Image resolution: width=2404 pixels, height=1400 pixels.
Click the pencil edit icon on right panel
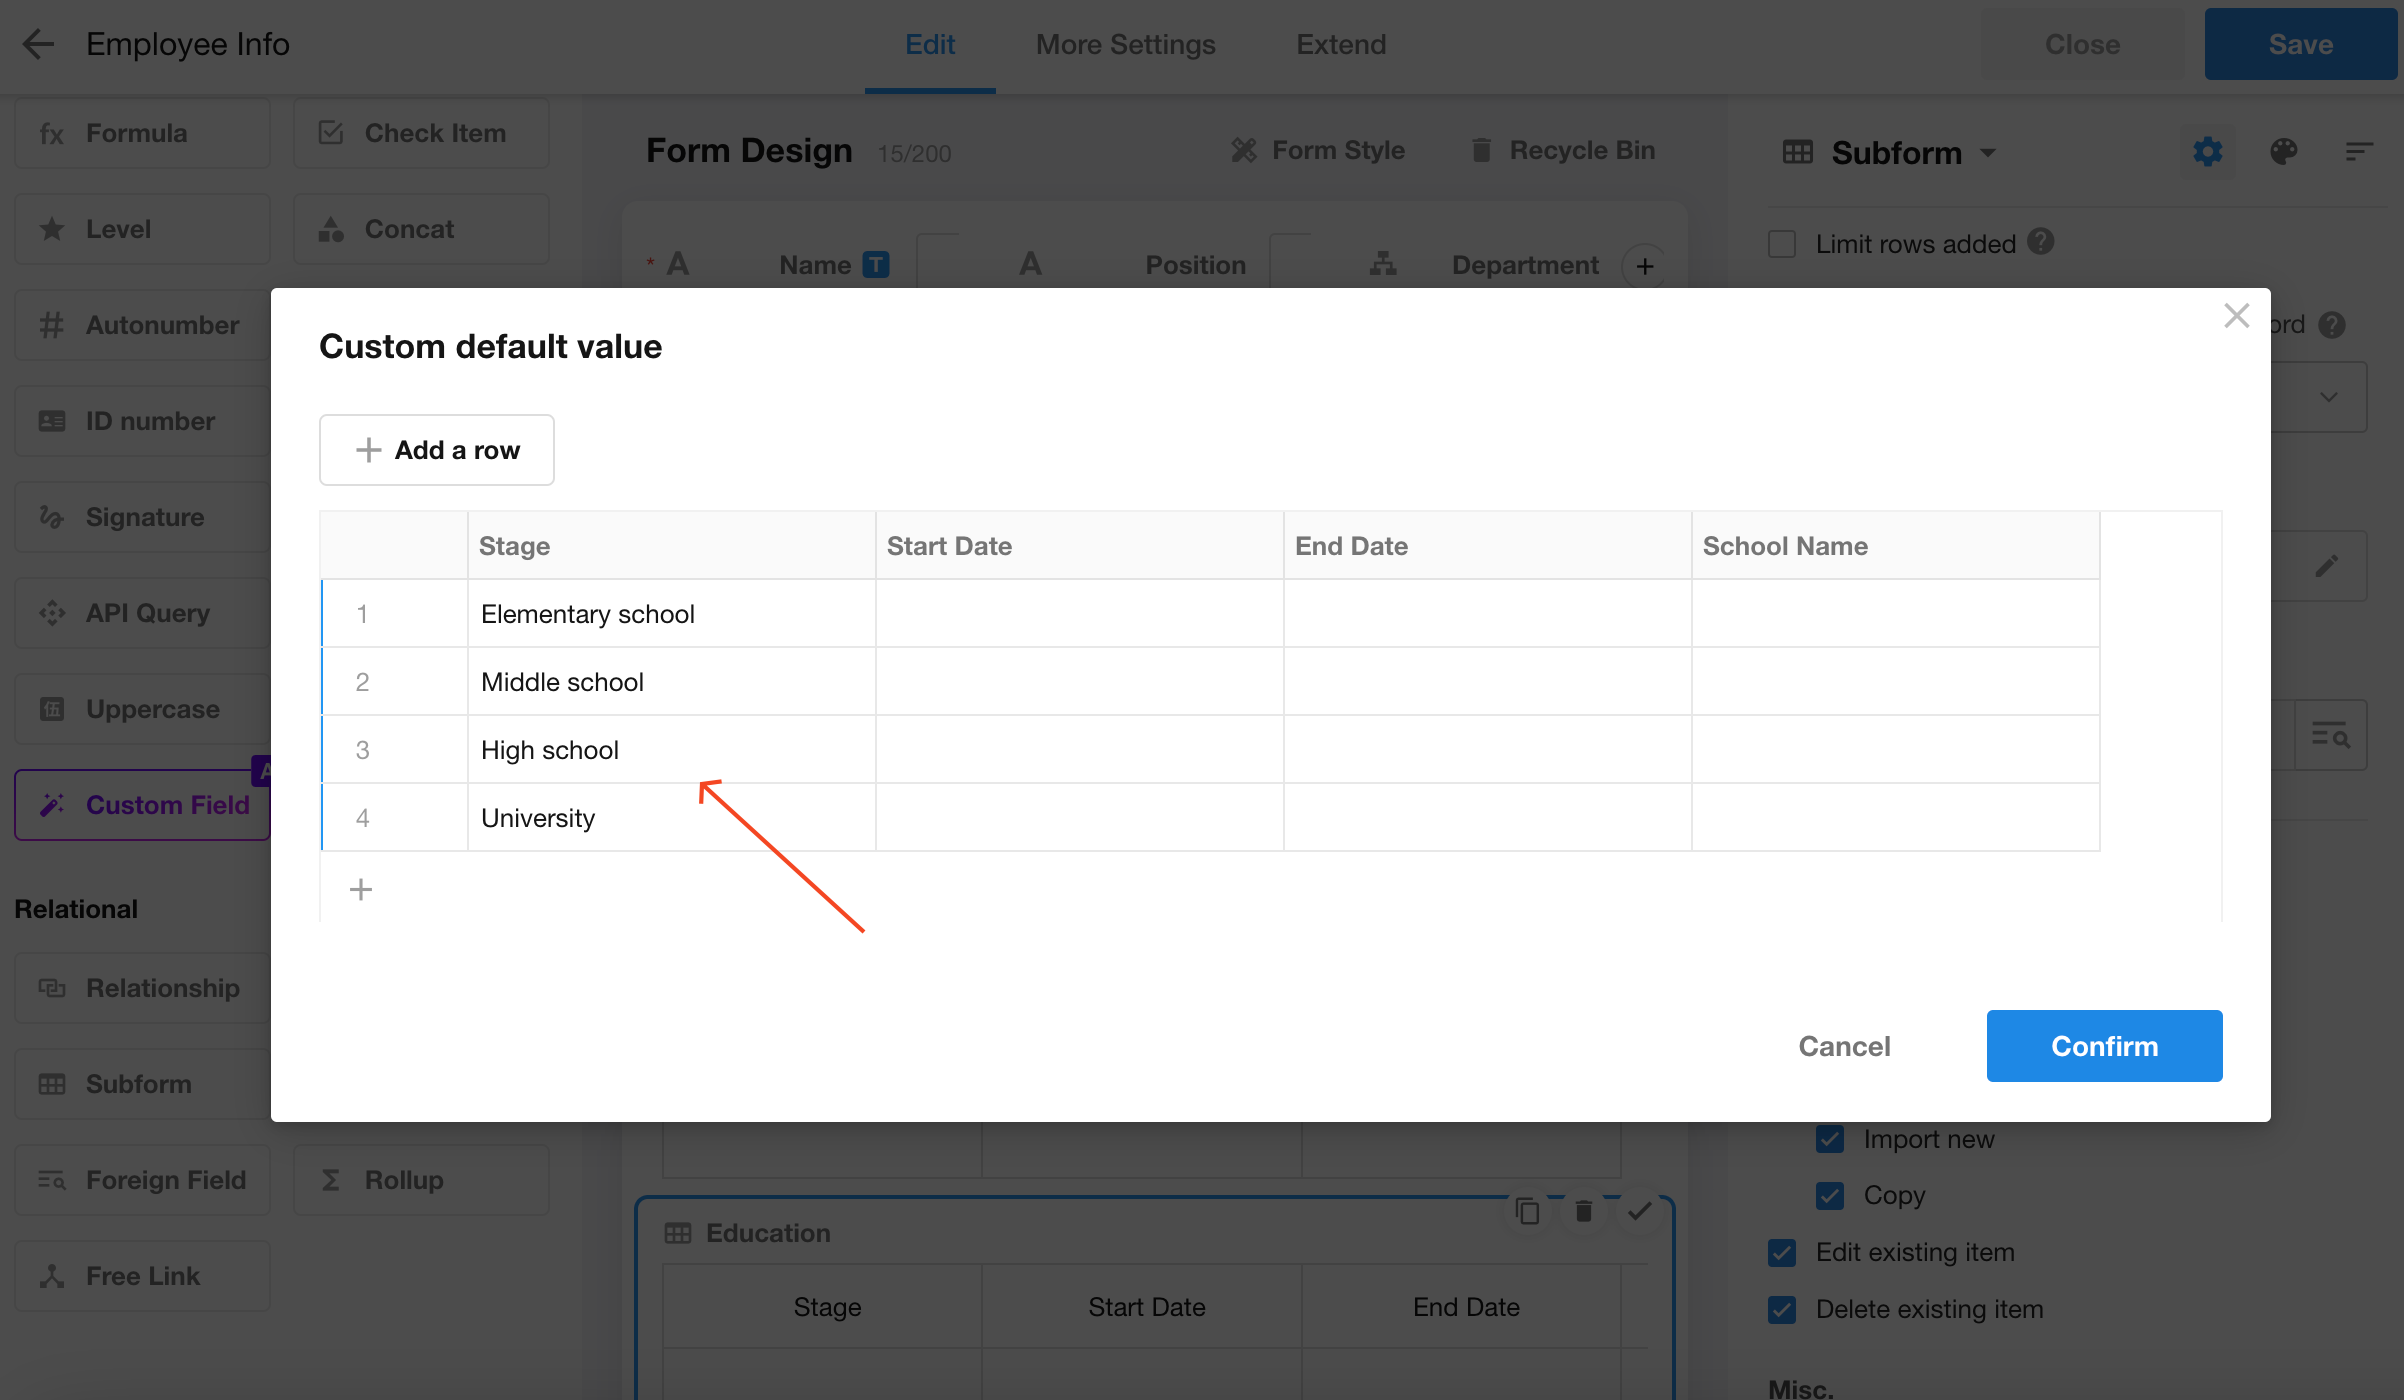pos(2327,566)
